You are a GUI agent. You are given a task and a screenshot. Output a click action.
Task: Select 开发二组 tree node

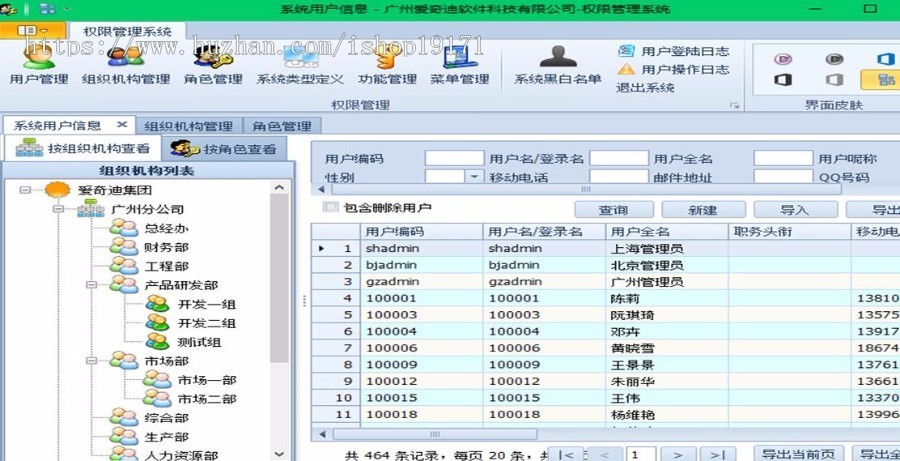[207, 323]
